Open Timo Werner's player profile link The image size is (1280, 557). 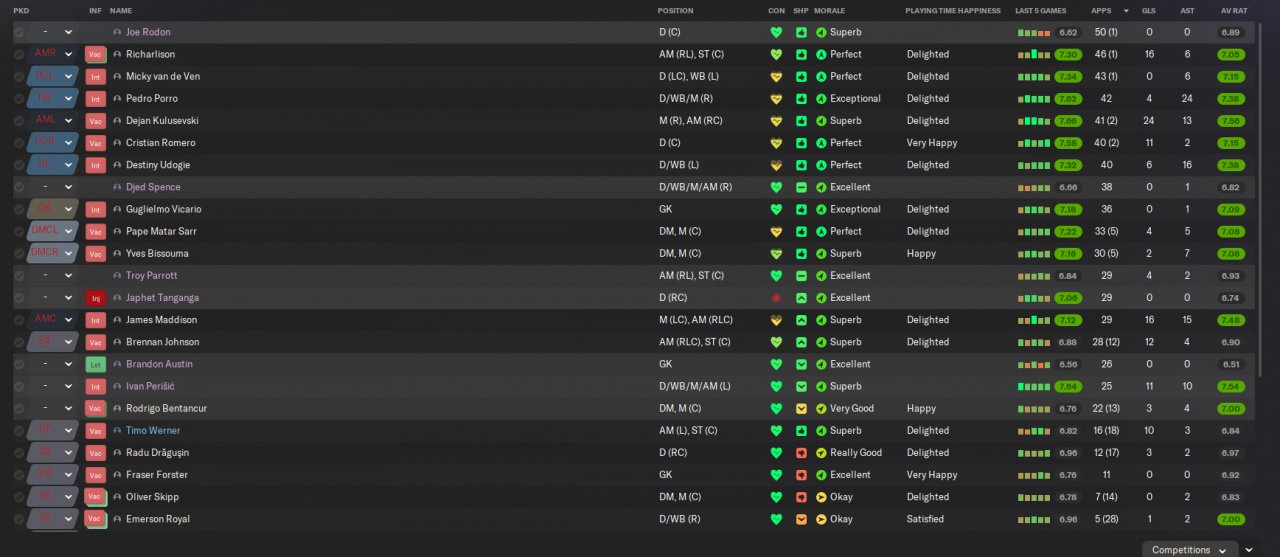152,431
